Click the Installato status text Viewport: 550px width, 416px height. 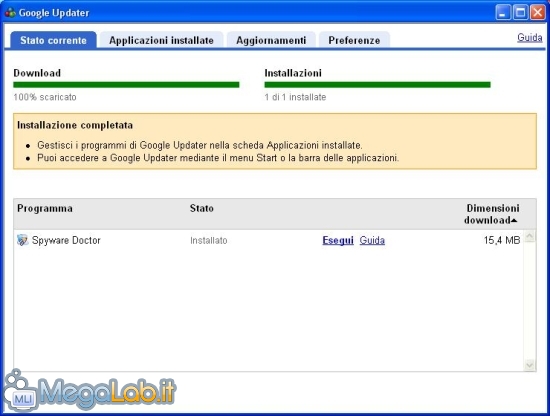tap(209, 241)
